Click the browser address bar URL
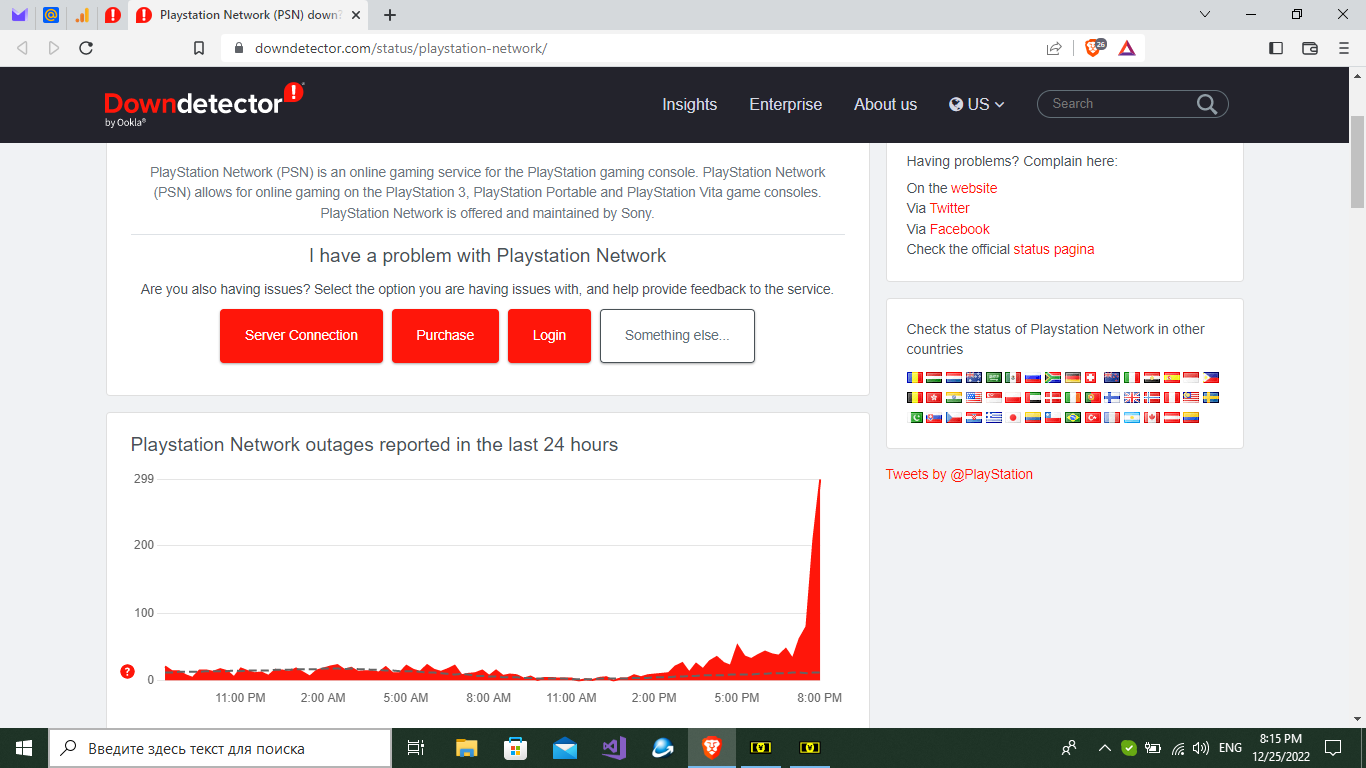Screen dimensions: 1366x768 401,48
